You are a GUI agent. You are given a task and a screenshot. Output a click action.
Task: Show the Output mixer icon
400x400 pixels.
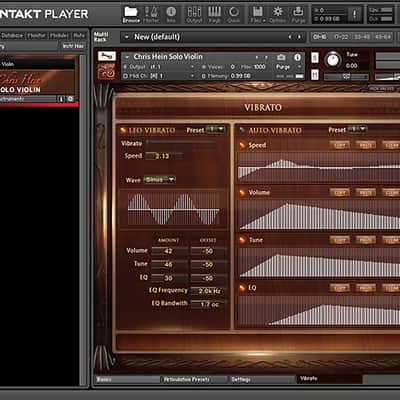tap(194, 14)
